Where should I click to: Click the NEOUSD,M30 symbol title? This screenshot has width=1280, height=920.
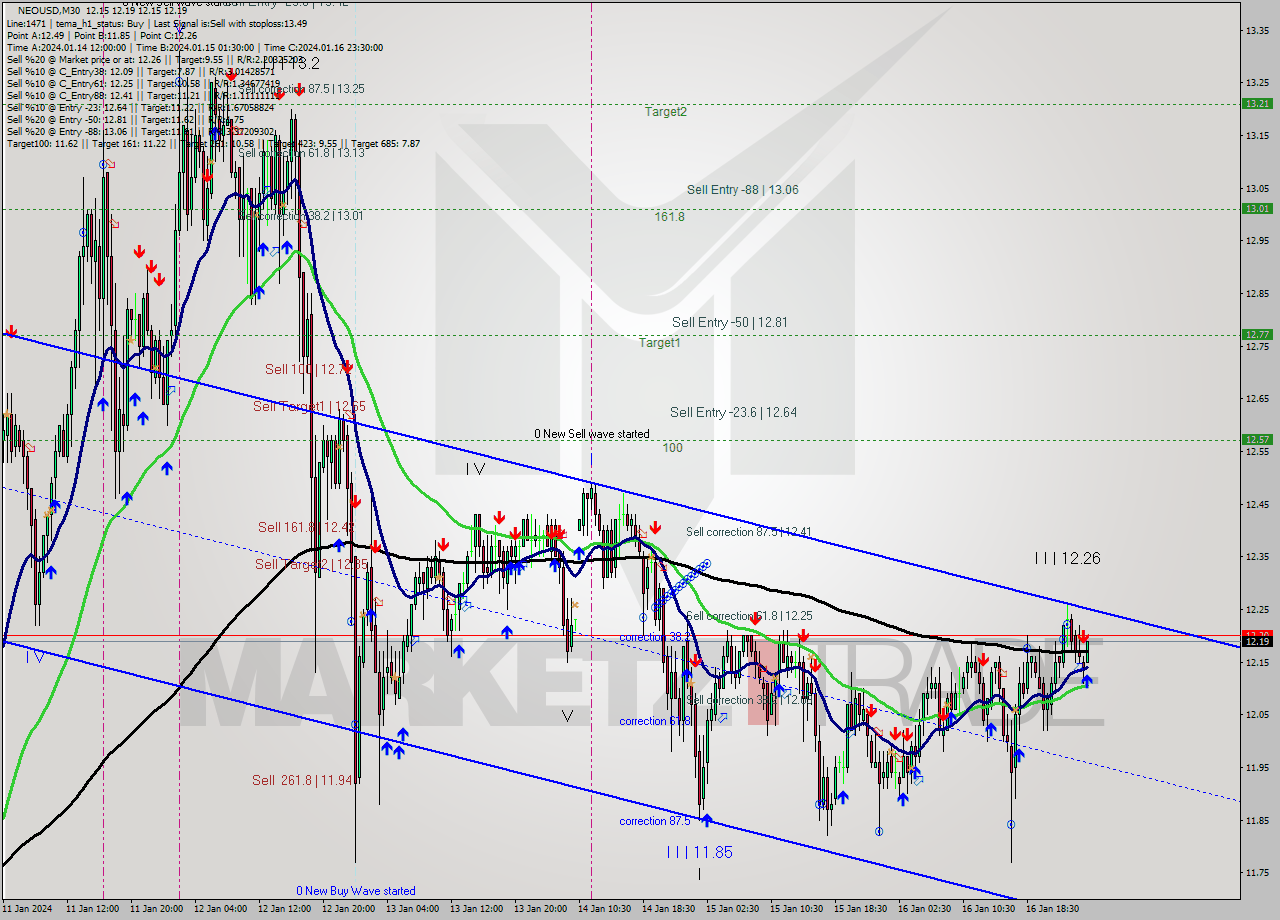point(49,10)
